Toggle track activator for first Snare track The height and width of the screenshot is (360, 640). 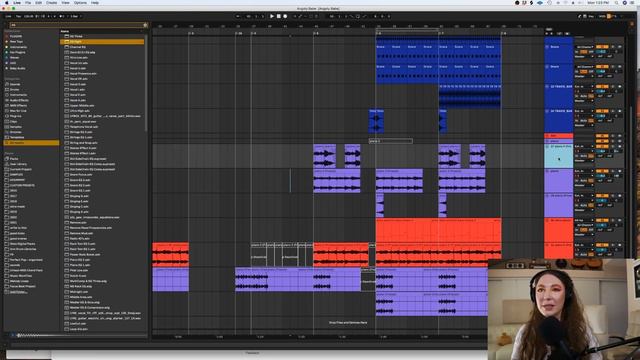pyautogui.click(x=601, y=47)
